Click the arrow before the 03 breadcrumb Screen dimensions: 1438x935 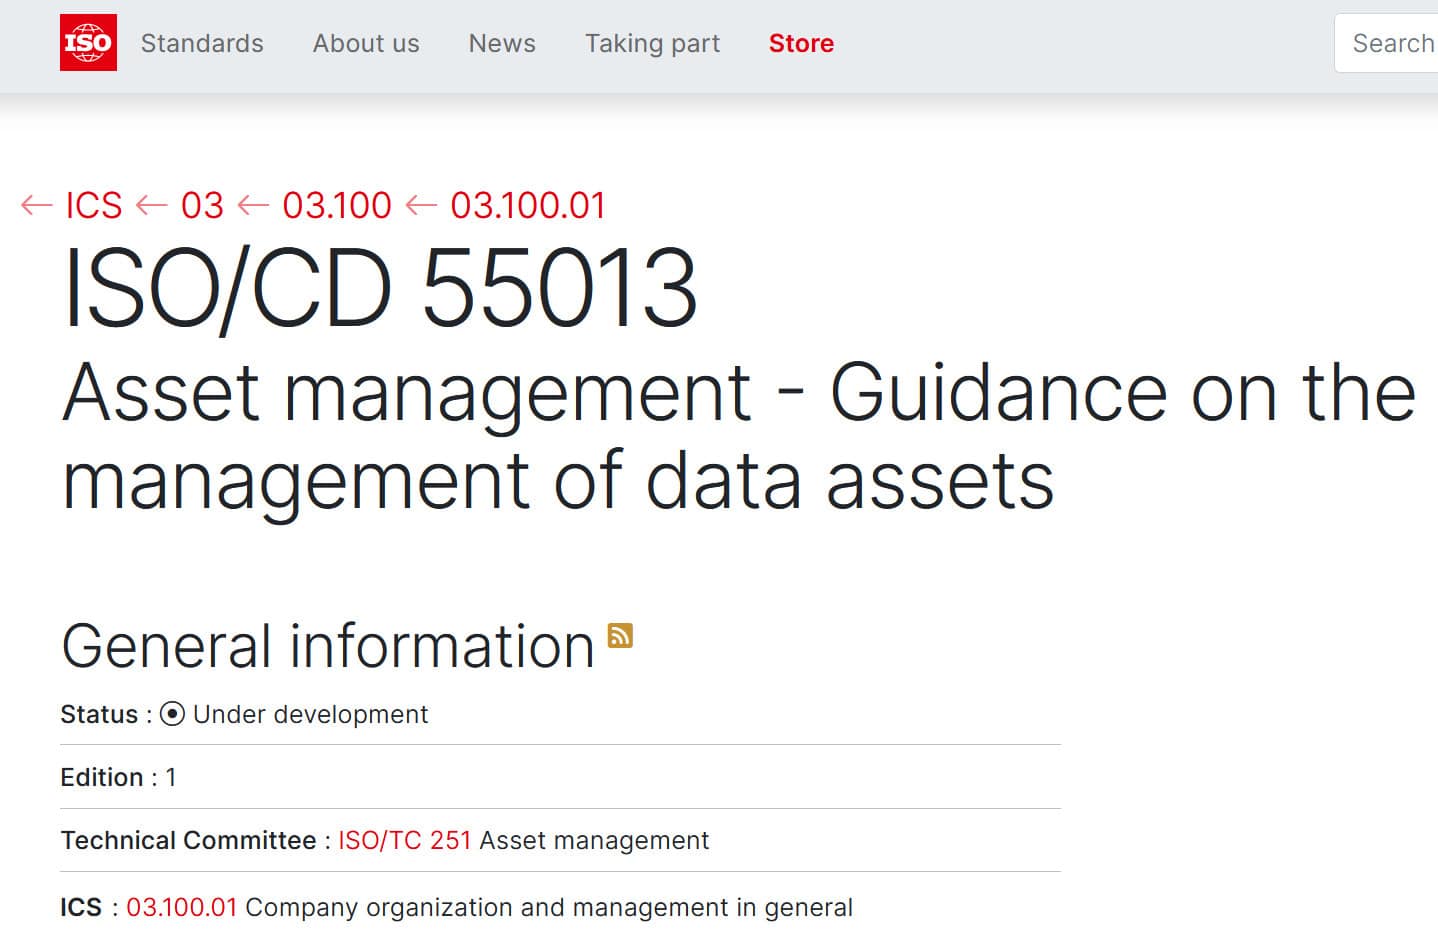(151, 205)
